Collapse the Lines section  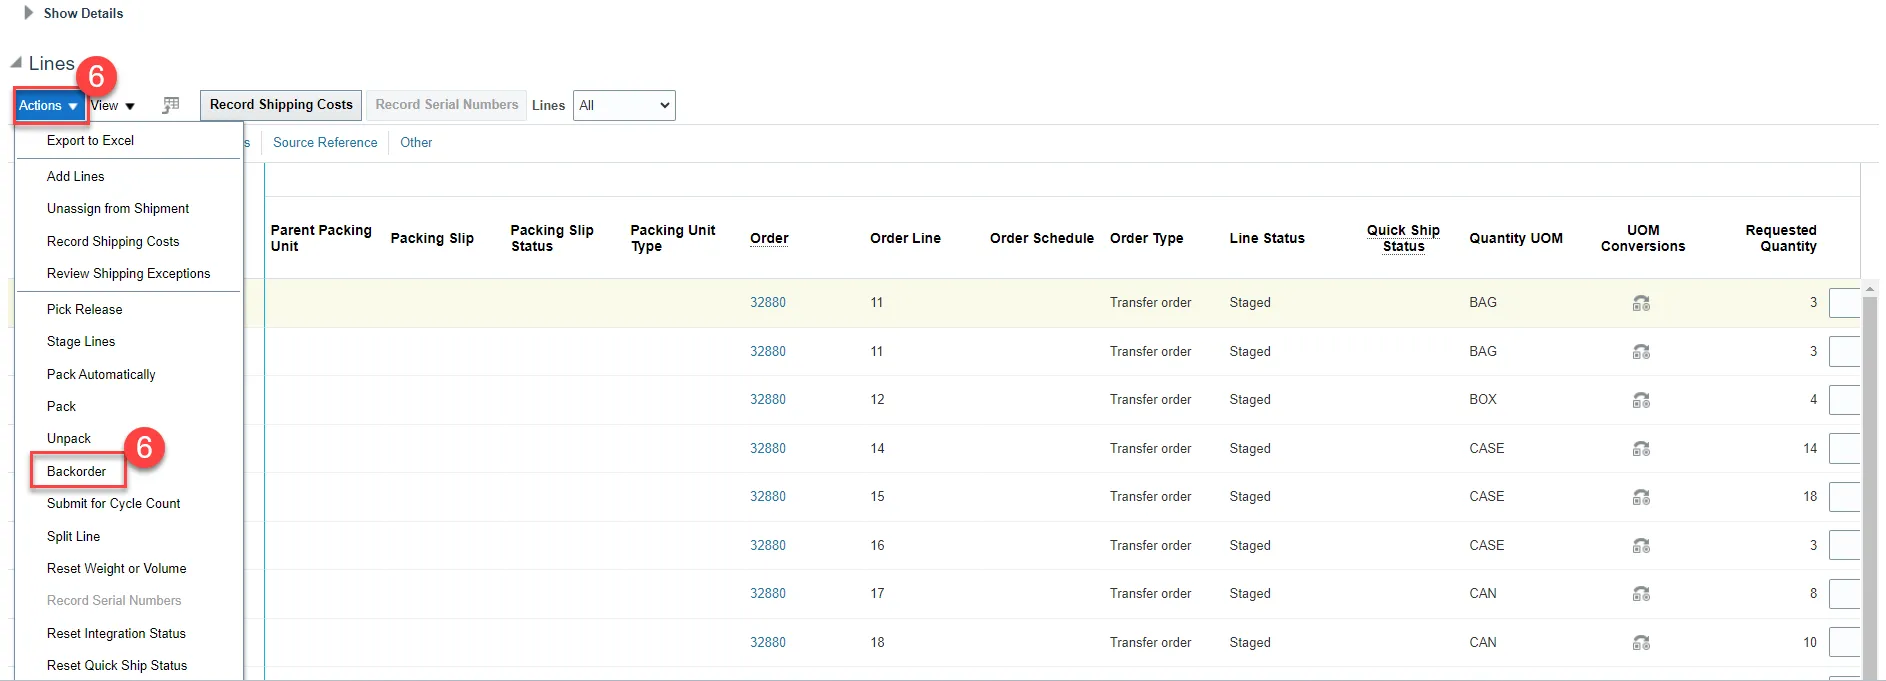[x=16, y=63]
